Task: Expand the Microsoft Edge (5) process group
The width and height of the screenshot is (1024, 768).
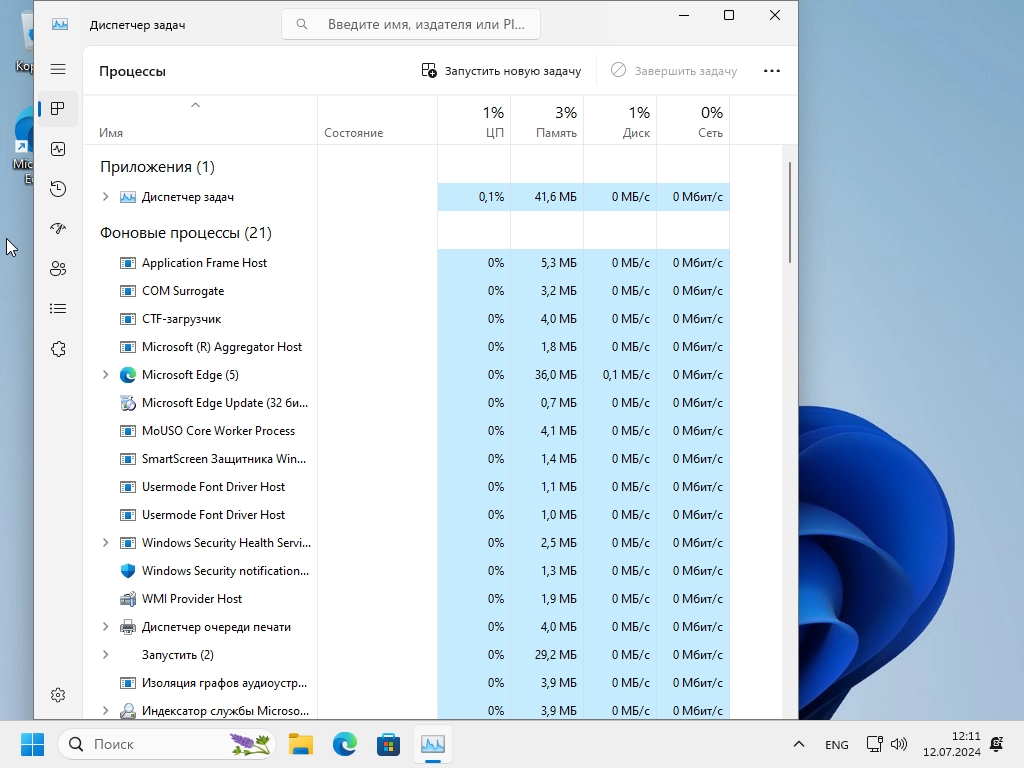Action: [106, 375]
